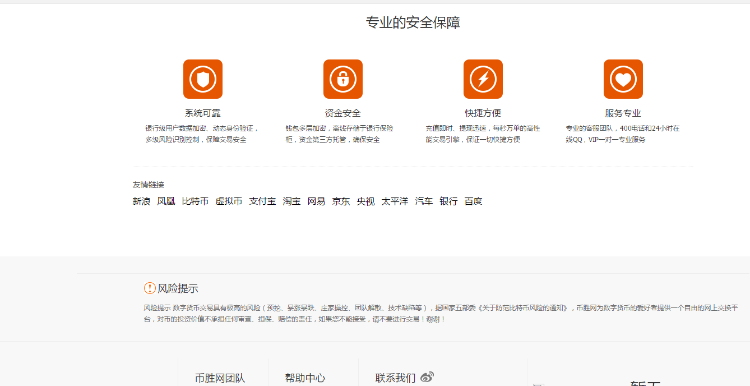This screenshot has width=750, height=386.
Task: Click the shield icon for 系统可靠
Action: [x=203, y=79]
